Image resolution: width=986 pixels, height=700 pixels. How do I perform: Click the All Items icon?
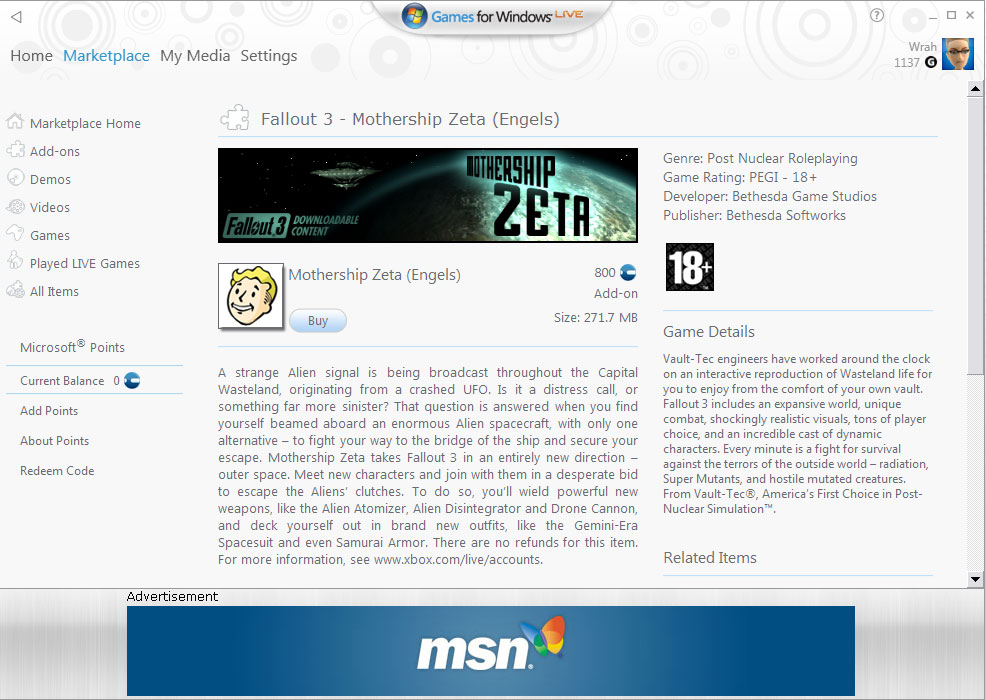point(15,289)
